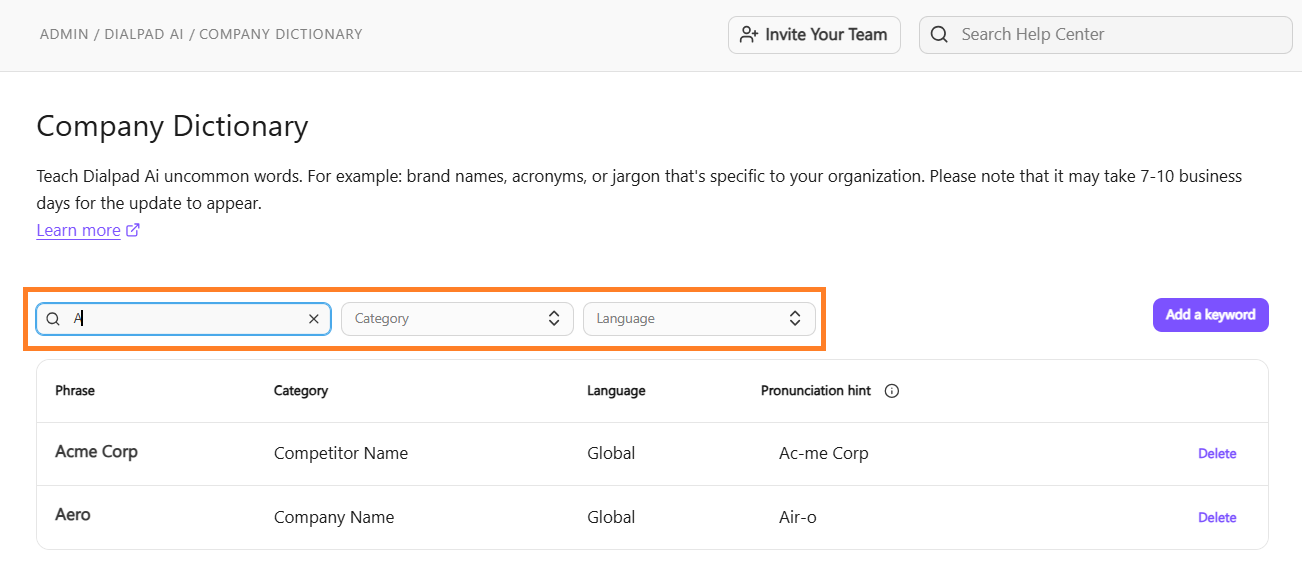Viewport: 1302px width, 564px height.
Task: Click the Category column header
Action: pos(301,391)
